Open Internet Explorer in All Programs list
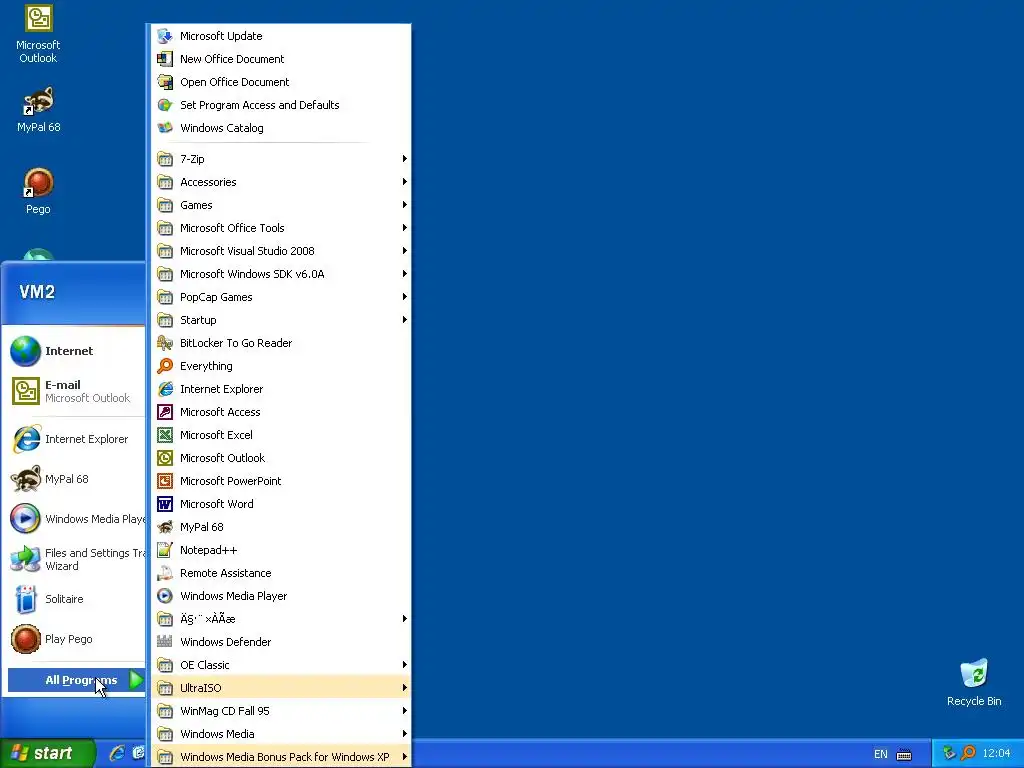This screenshot has height=768, width=1024. pyautogui.click(x=281, y=389)
